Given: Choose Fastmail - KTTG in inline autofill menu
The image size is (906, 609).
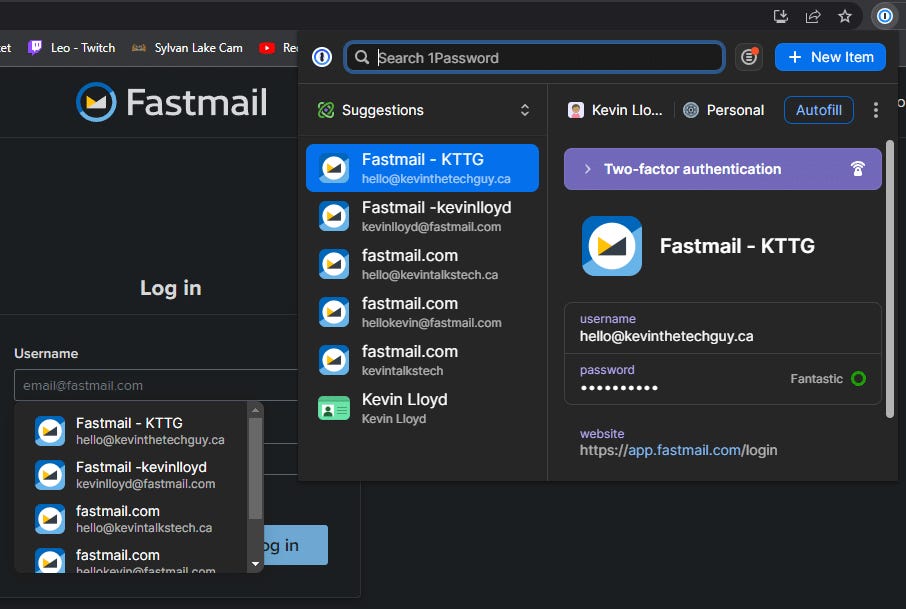Looking at the screenshot, I should pos(131,430).
